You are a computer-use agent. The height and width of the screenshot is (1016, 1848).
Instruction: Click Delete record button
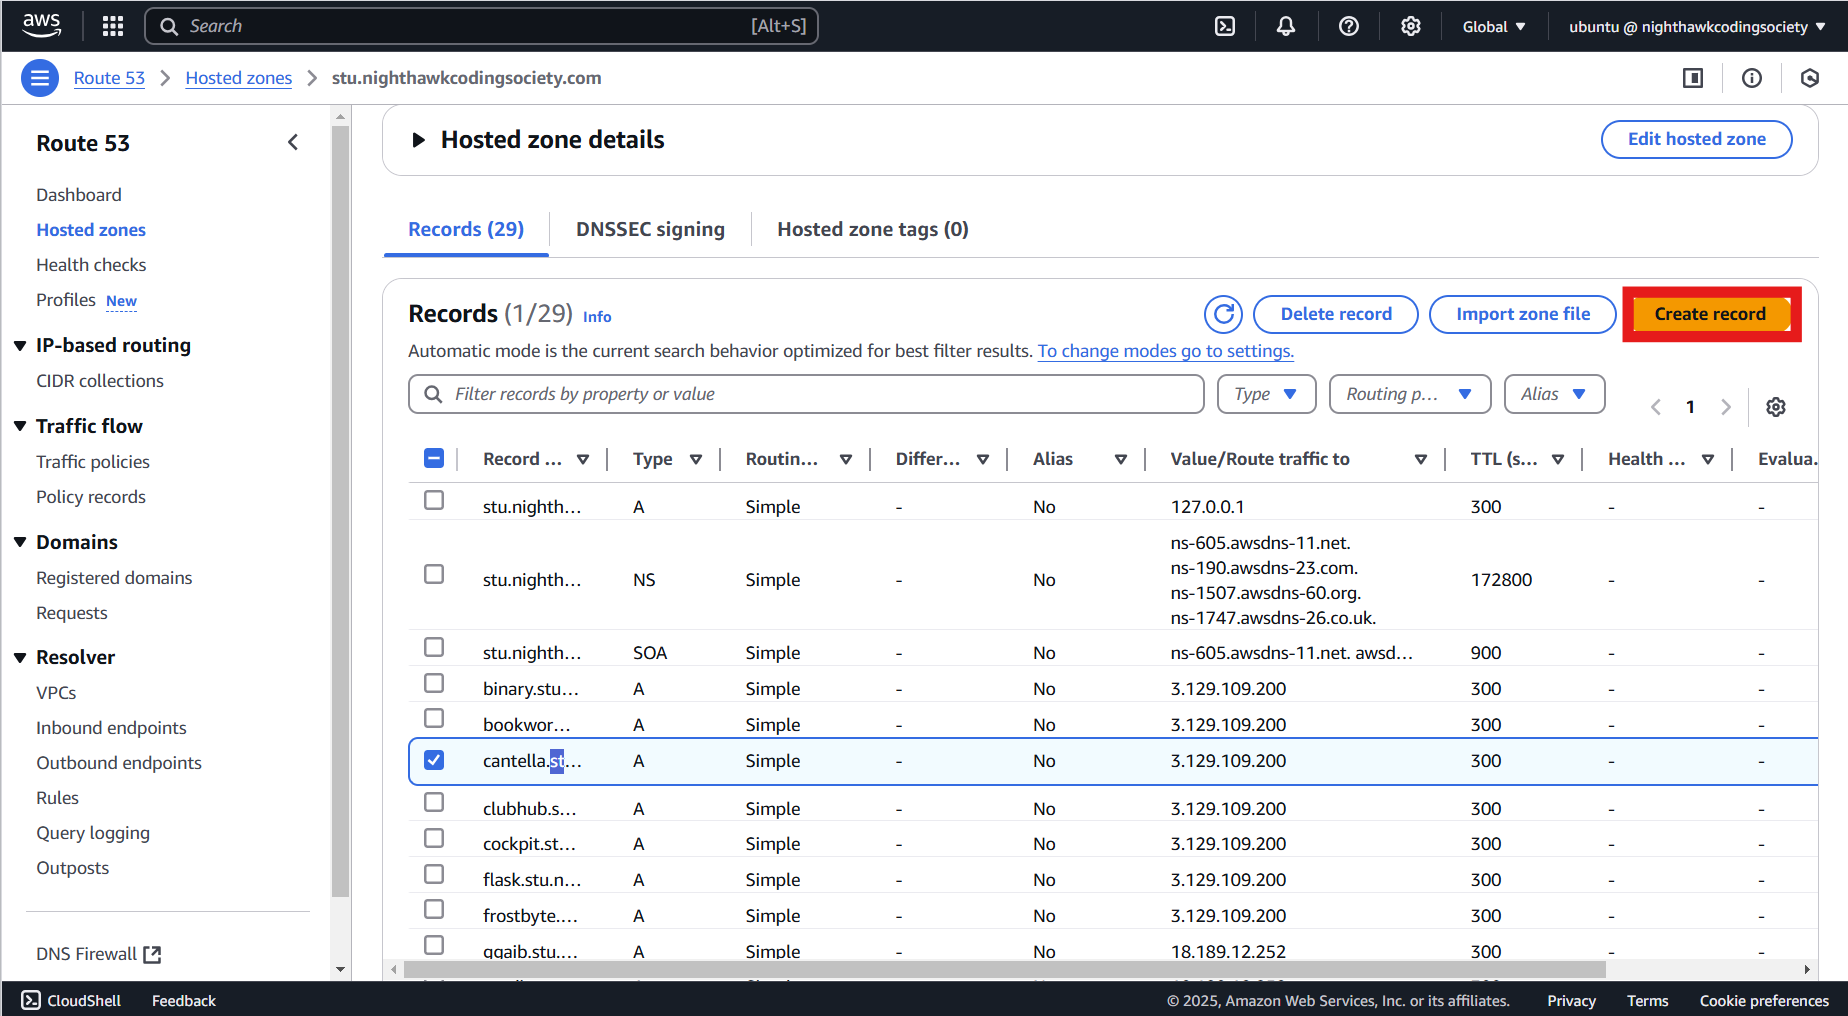pyautogui.click(x=1336, y=314)
